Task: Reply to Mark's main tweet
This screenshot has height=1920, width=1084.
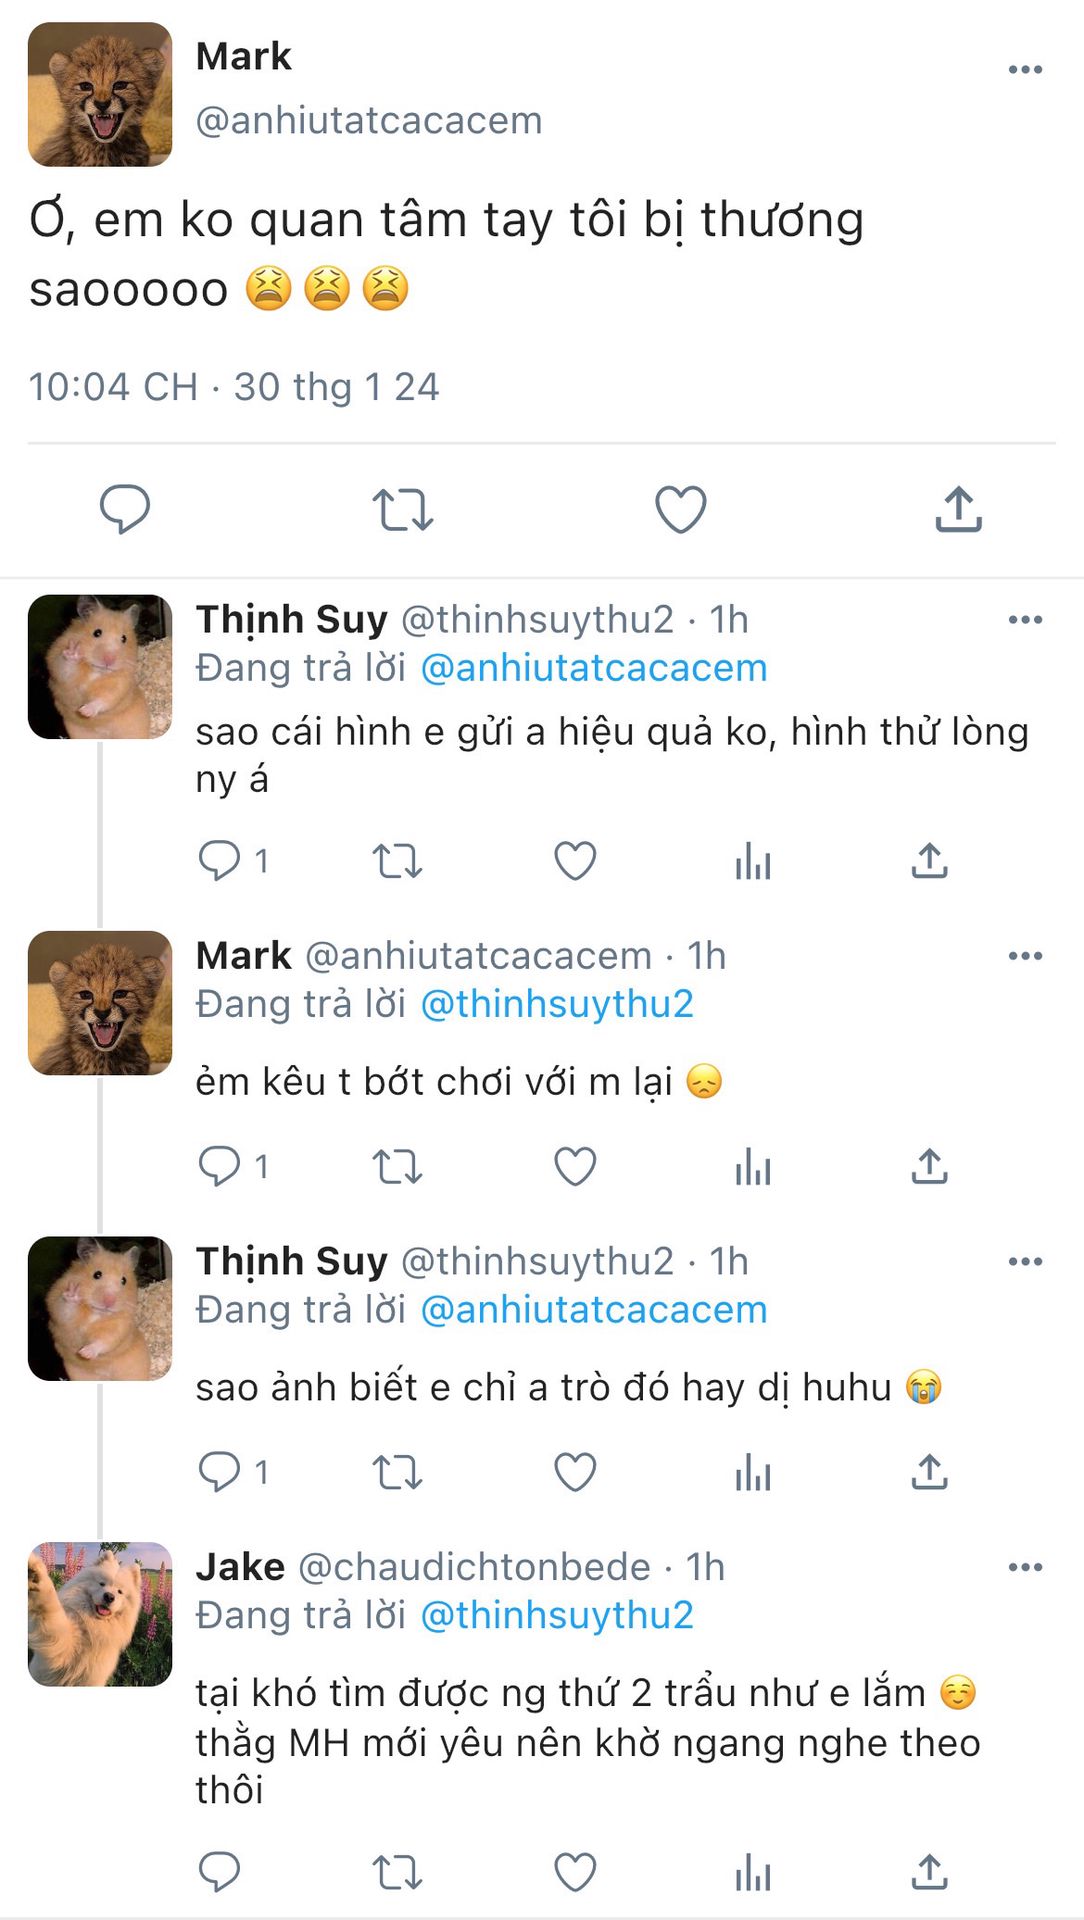Action: pyautogui.click(x=125, y=509)
